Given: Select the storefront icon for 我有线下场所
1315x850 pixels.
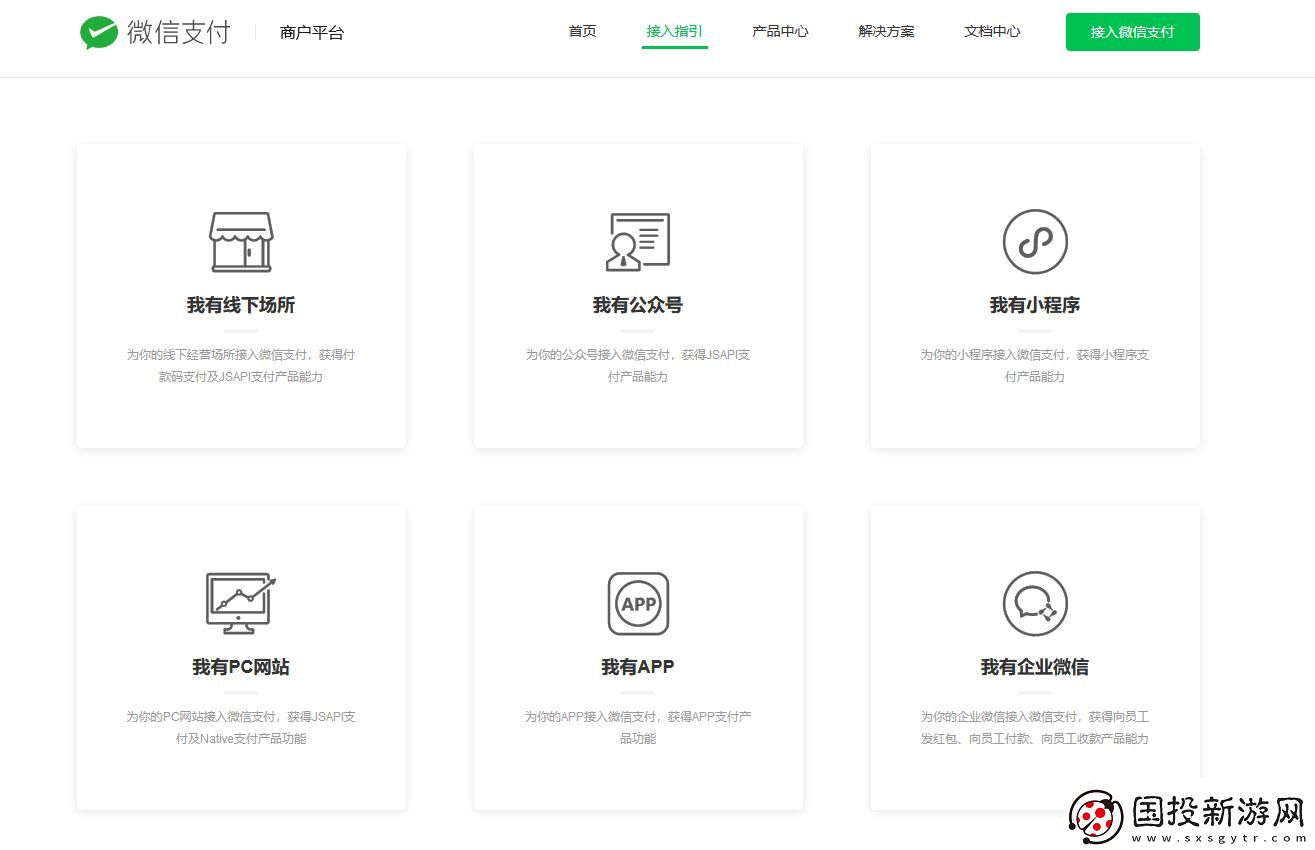Looking at the screenshot, I should click(x=240, y=241).
